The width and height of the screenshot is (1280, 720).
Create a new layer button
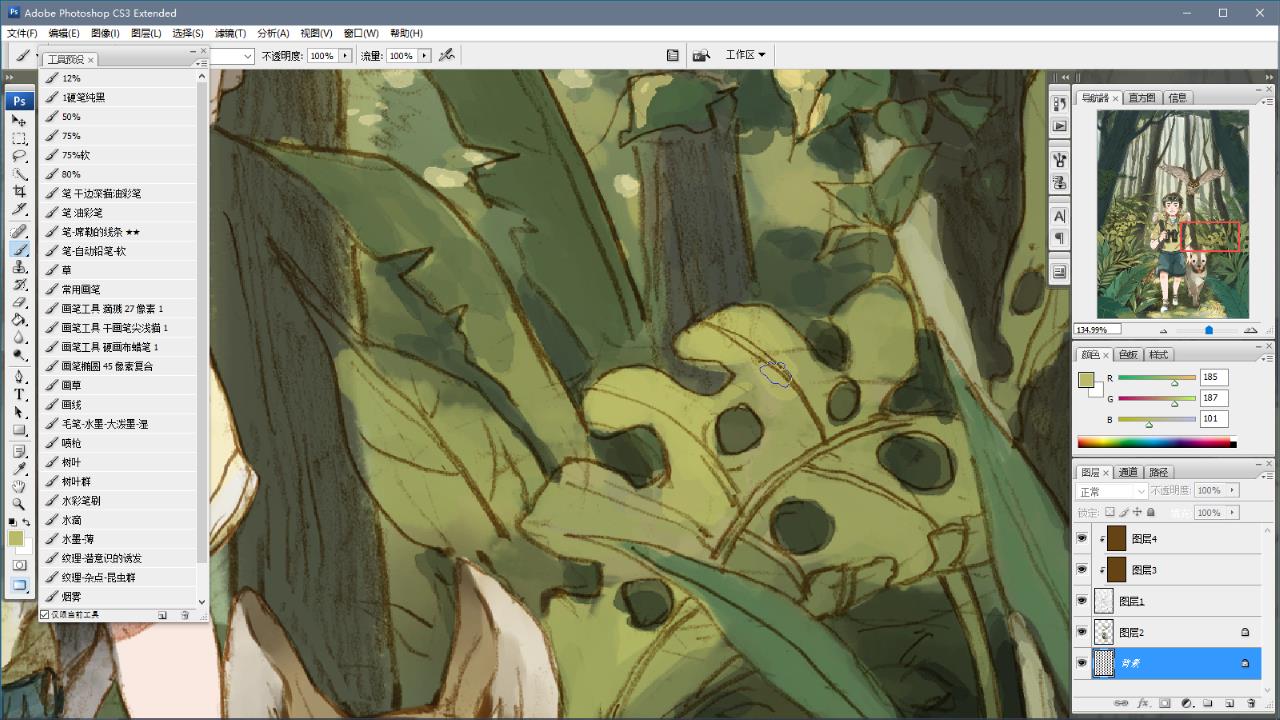(1229, 704)
